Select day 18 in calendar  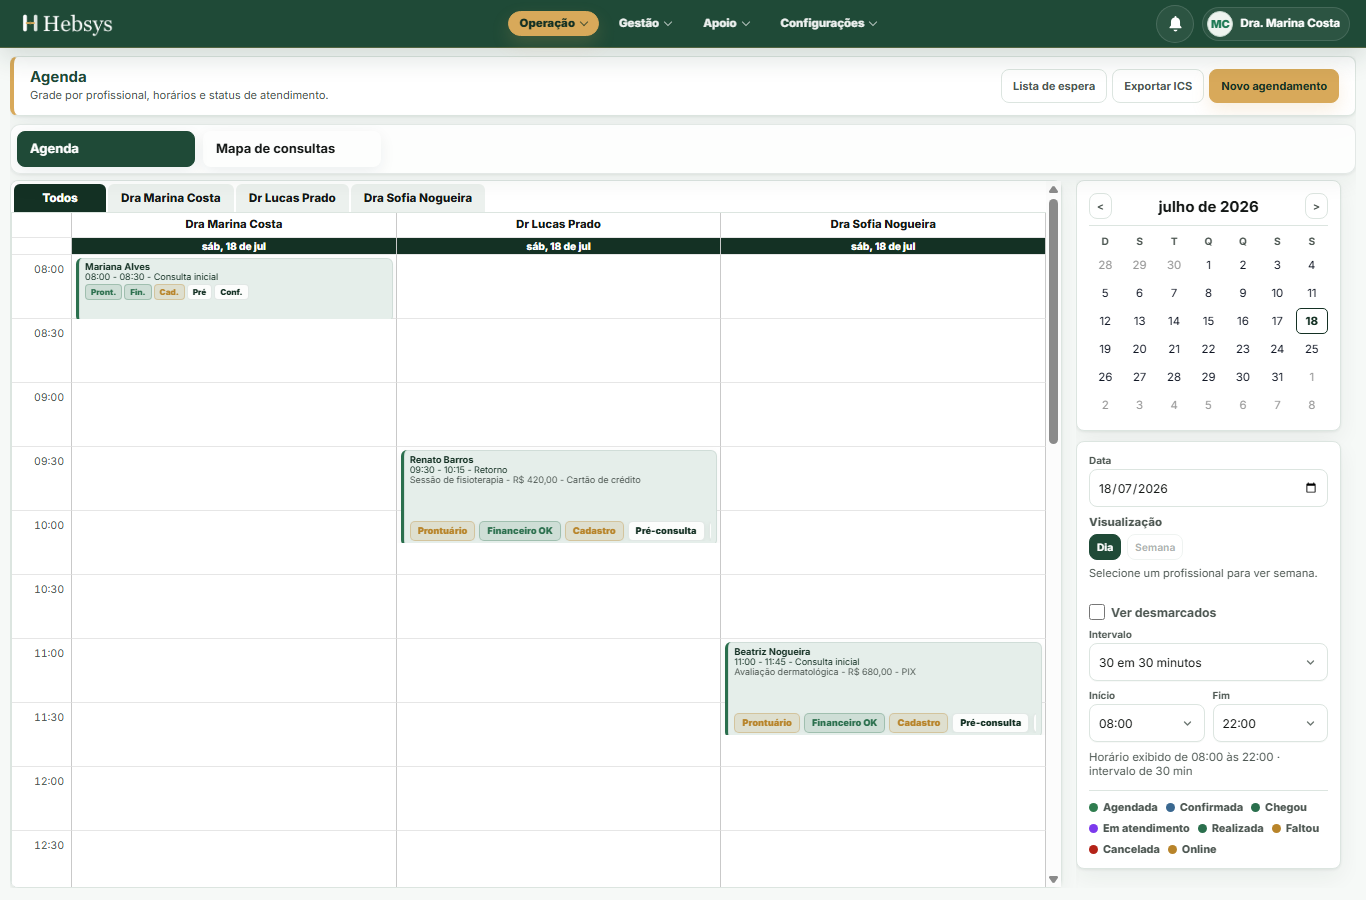point(1311,321)
